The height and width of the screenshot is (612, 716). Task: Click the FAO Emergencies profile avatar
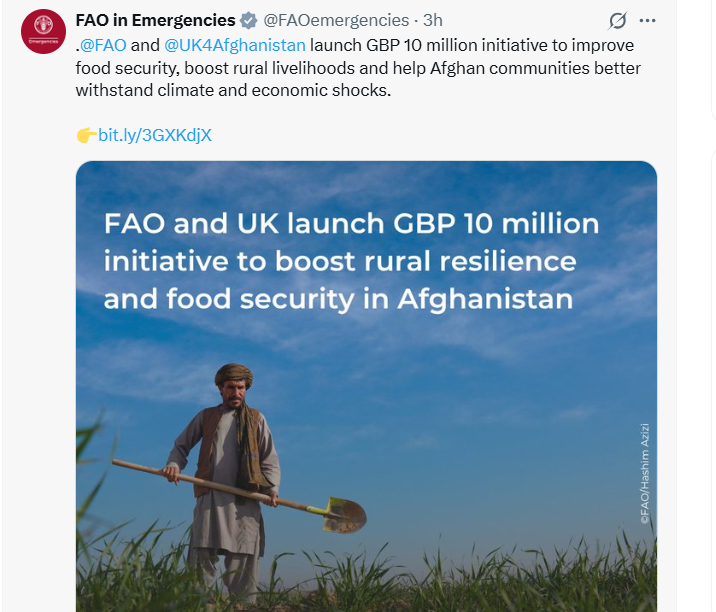[44, 31]
